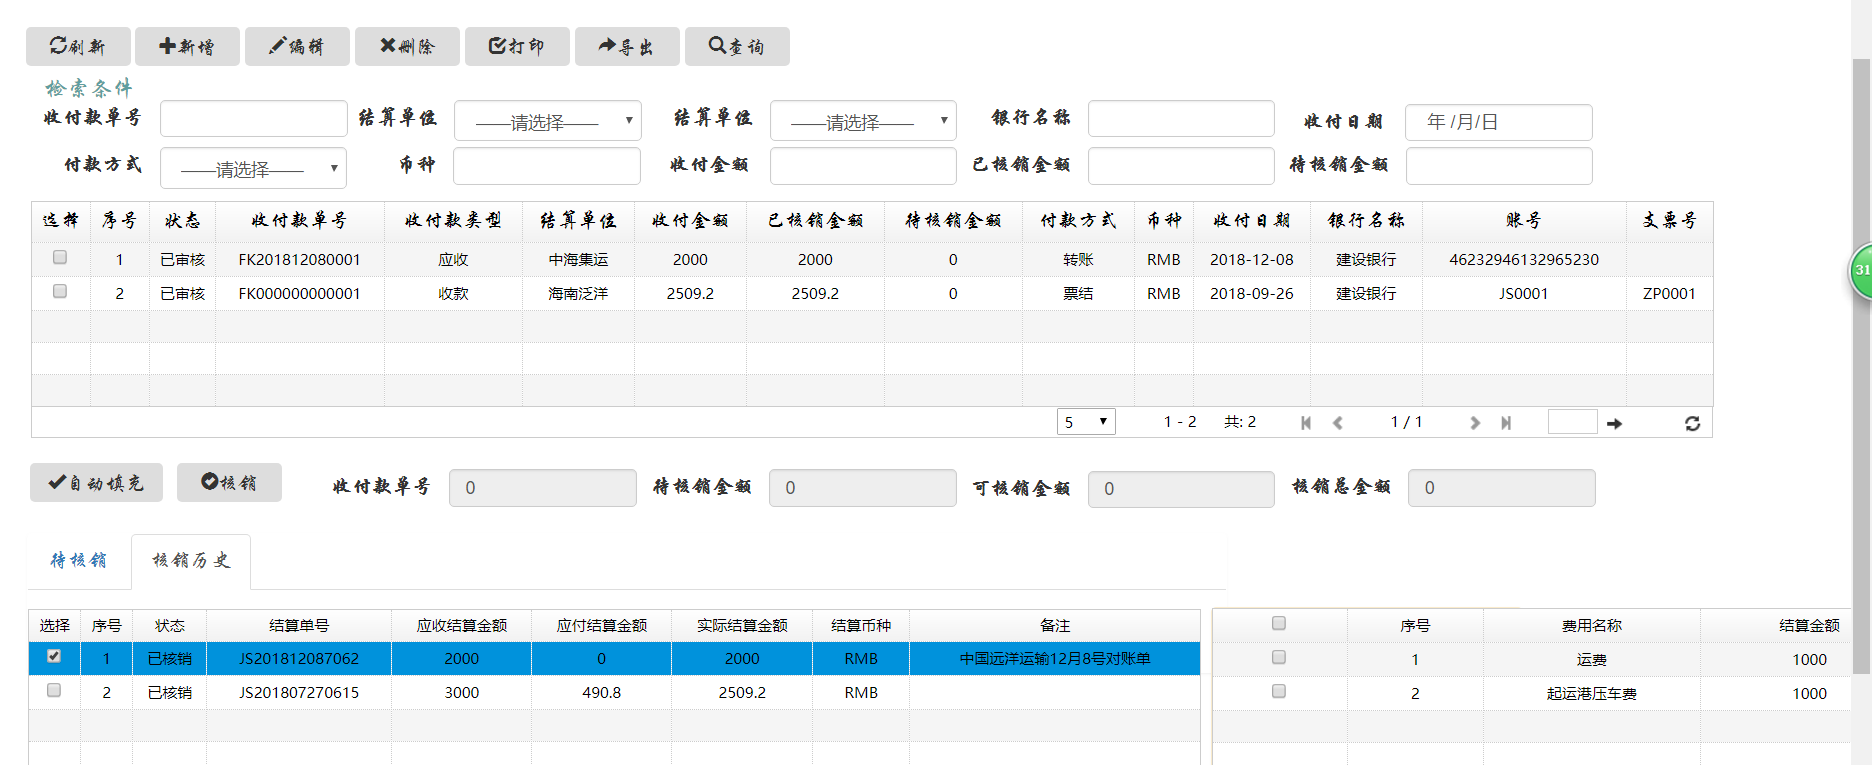The width and height of the screenshot is (1872, 765).
Task: Go to last page of grid
Action: click(x=1506, y=423)
